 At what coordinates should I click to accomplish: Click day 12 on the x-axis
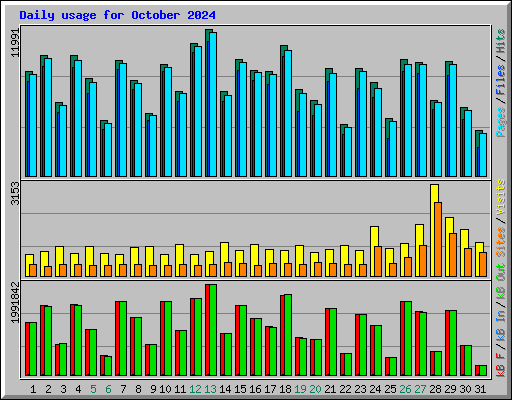(x=195, y=389)
